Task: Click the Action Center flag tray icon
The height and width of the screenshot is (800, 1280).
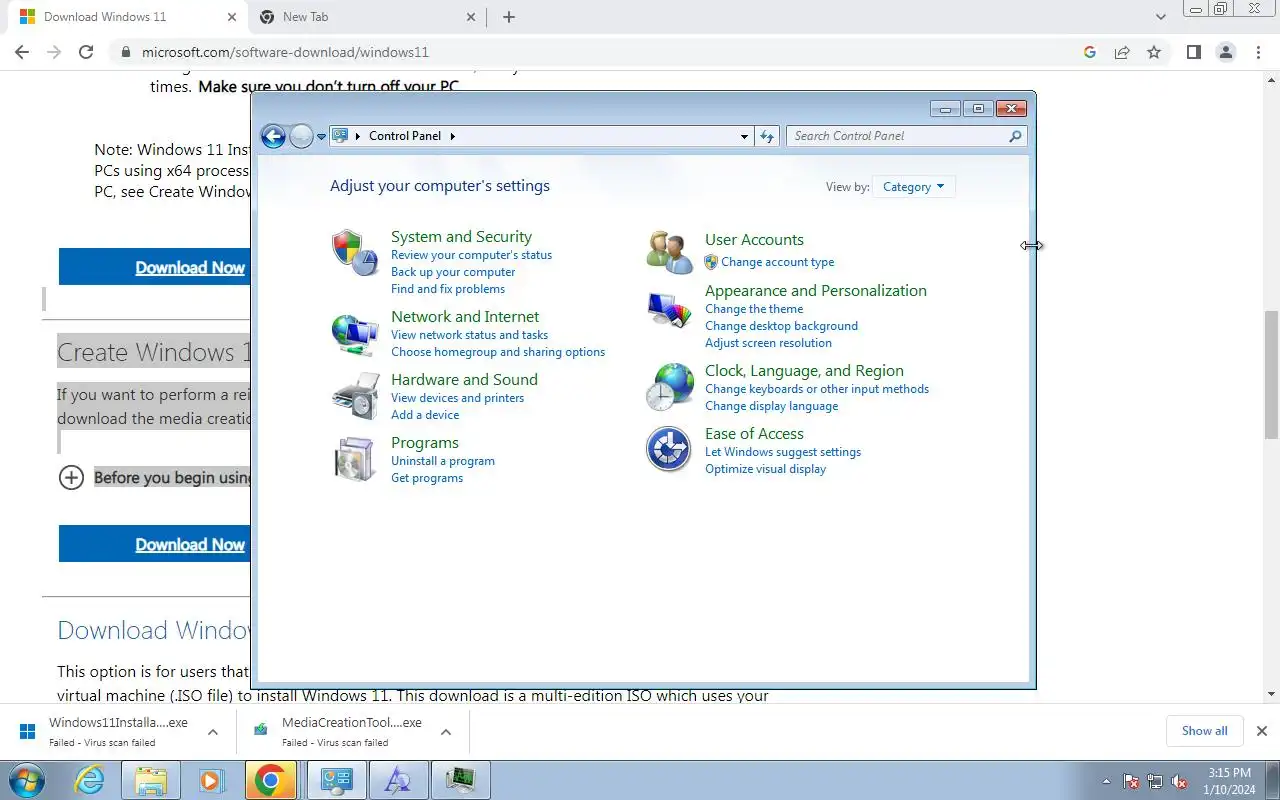Action: point(1131,782)
